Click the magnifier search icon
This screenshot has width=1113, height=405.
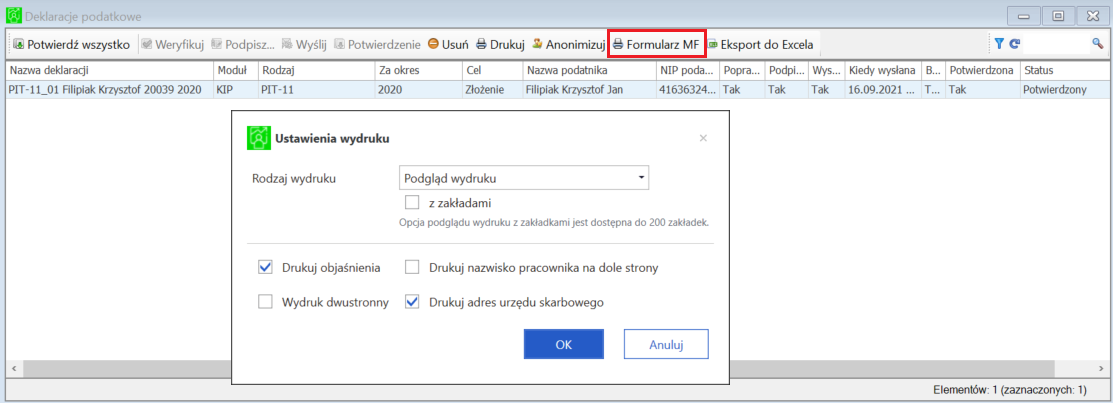[1097, 44]
